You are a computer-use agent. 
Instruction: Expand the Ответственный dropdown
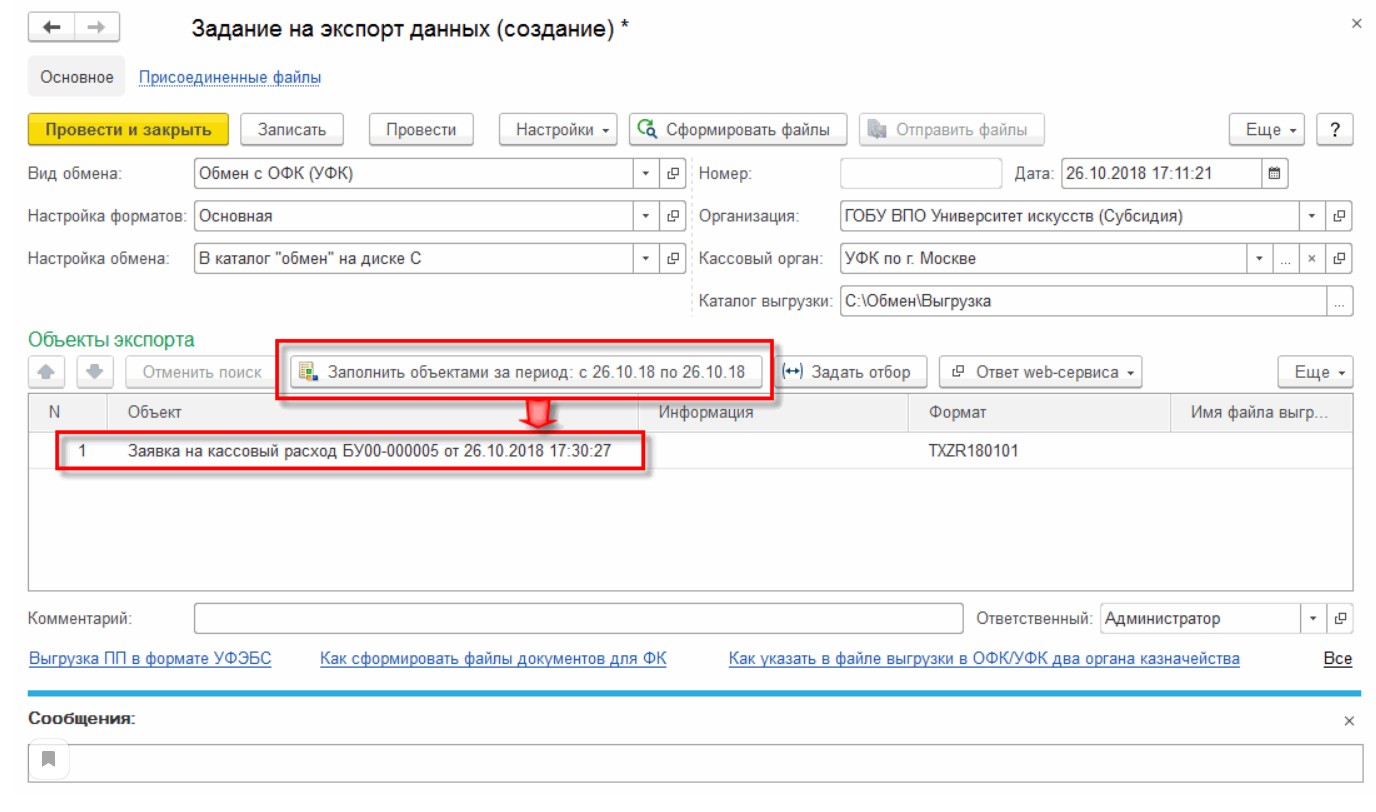[1313, 619]
